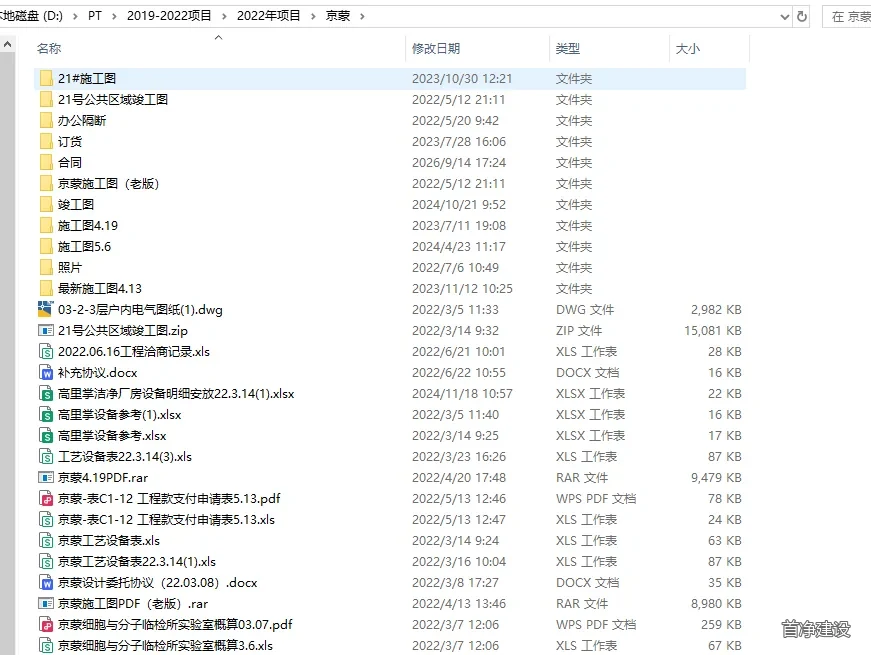Expand the chevron after PT in path
Viewport: 871px width, 655px height.
point(114,16)
